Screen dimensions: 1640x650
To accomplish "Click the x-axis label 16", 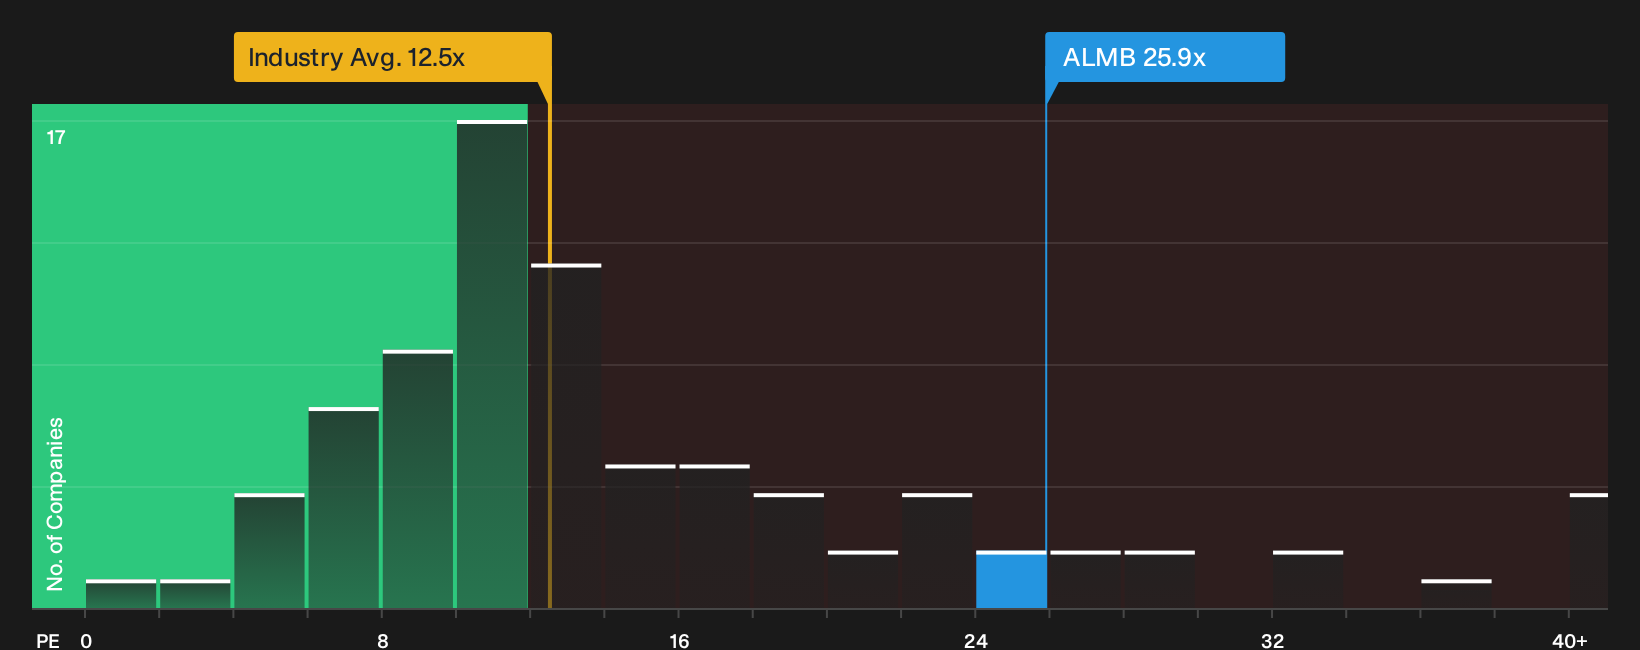I will [x=679, y=640].
